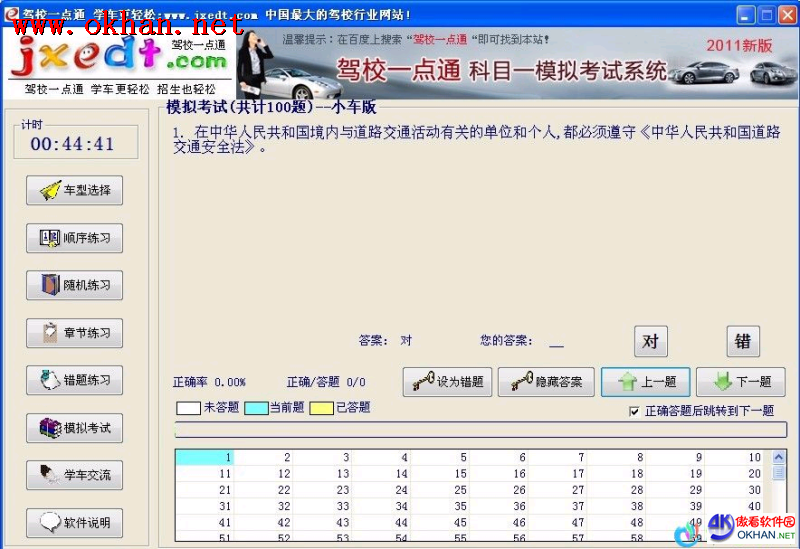Select question 13 in the grid

tap(322, 474)
